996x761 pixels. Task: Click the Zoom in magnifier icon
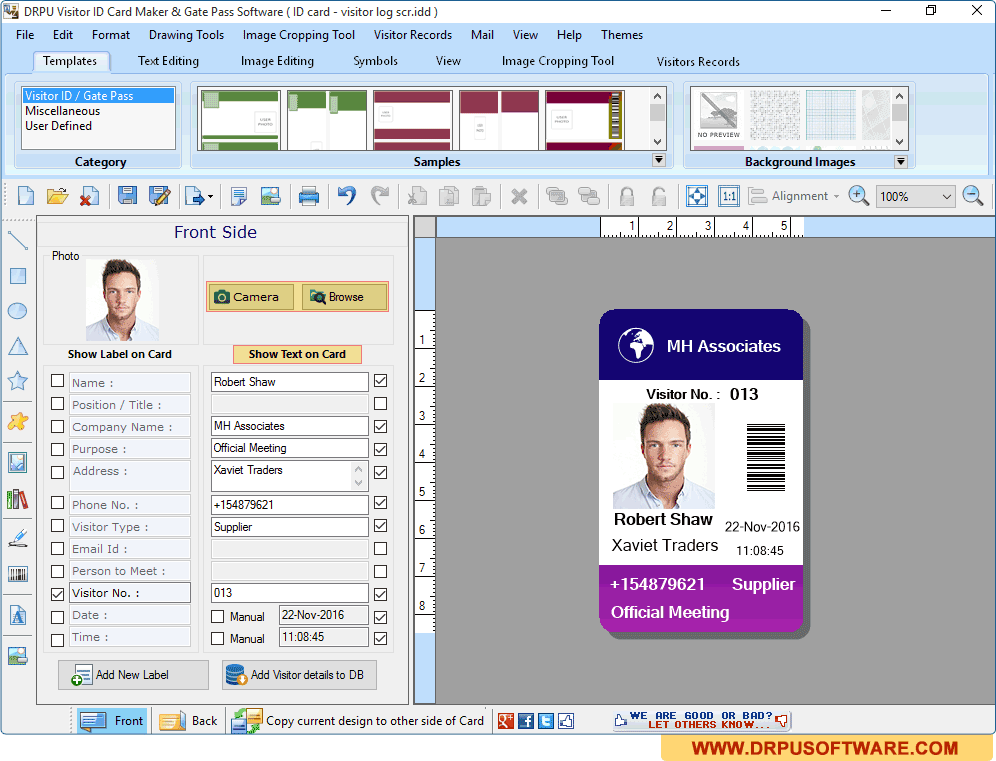[x=858, y=196]
